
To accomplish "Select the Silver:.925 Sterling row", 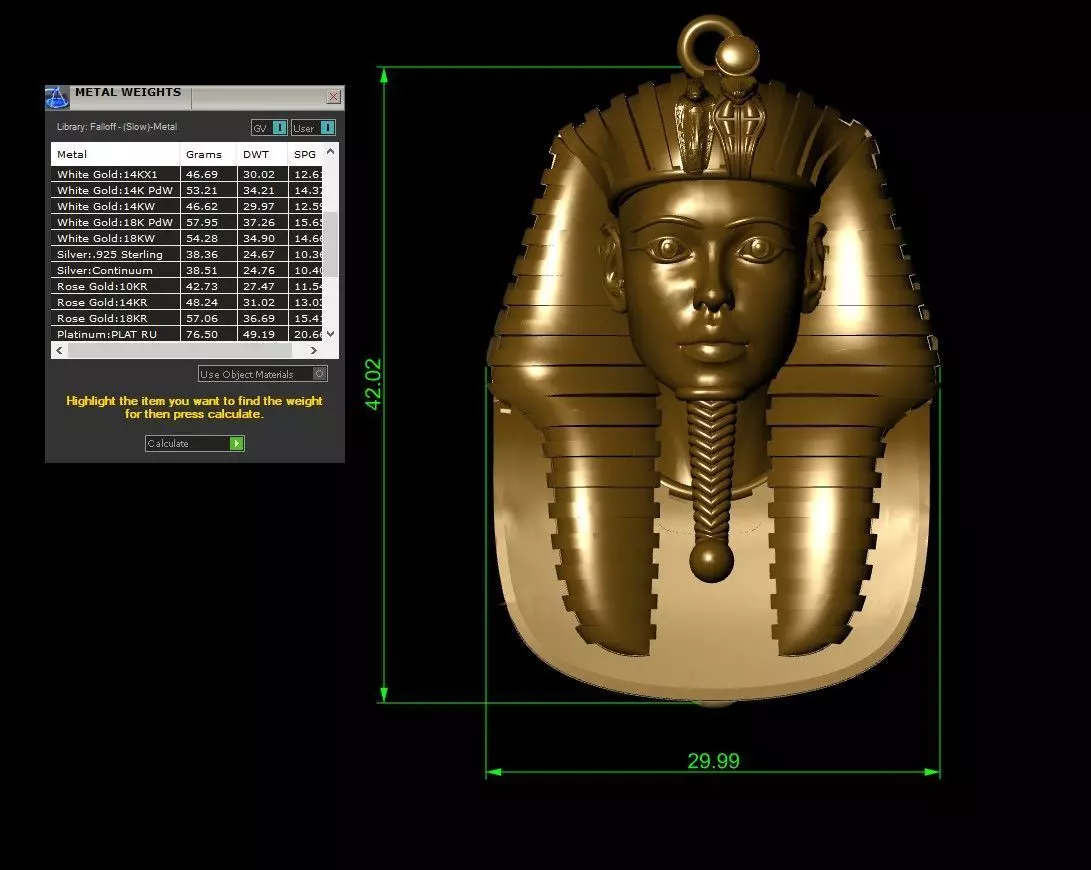I will coord(187,254).
